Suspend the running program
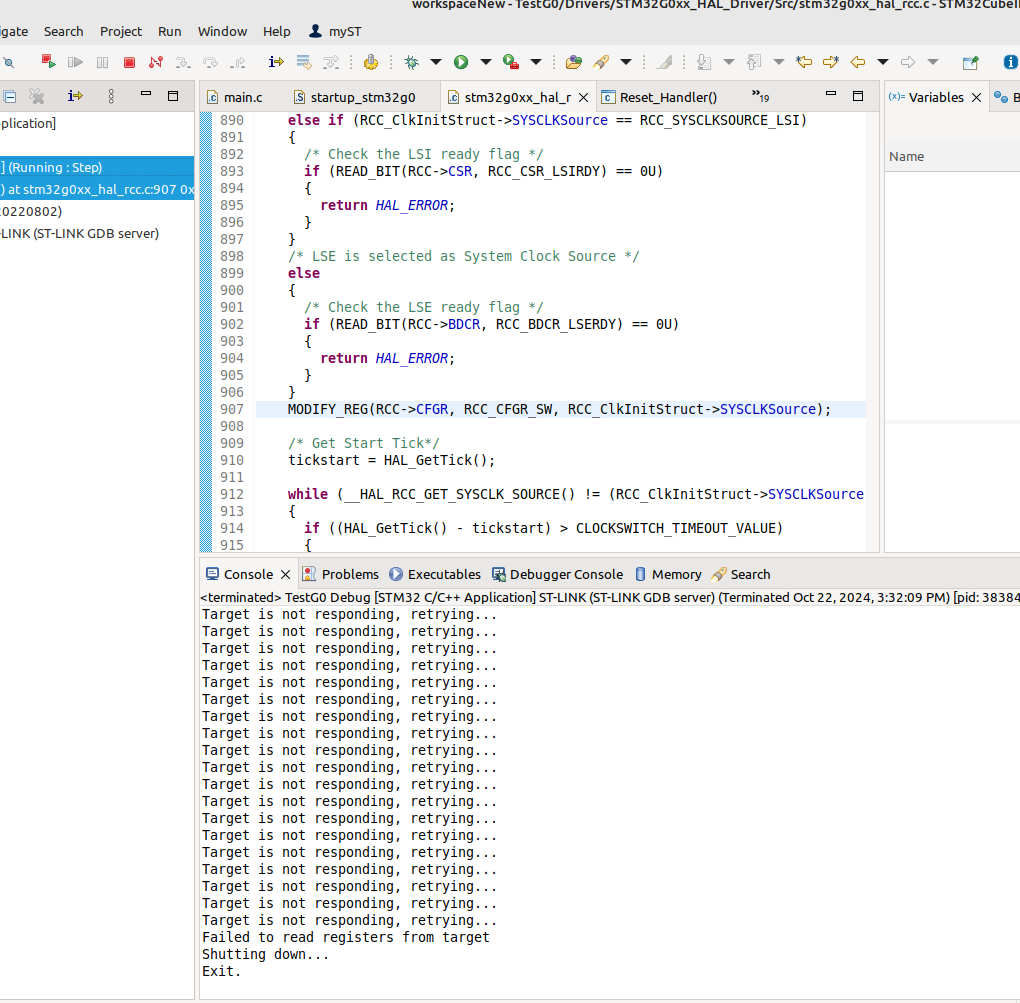1020x1003 pixels. click(x=102, y=62)
